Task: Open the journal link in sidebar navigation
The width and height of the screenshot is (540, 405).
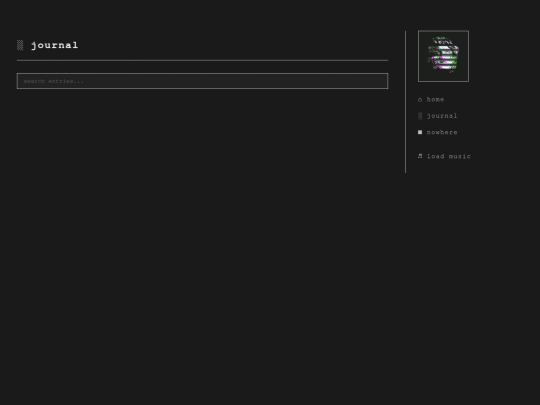Action: 442,116
